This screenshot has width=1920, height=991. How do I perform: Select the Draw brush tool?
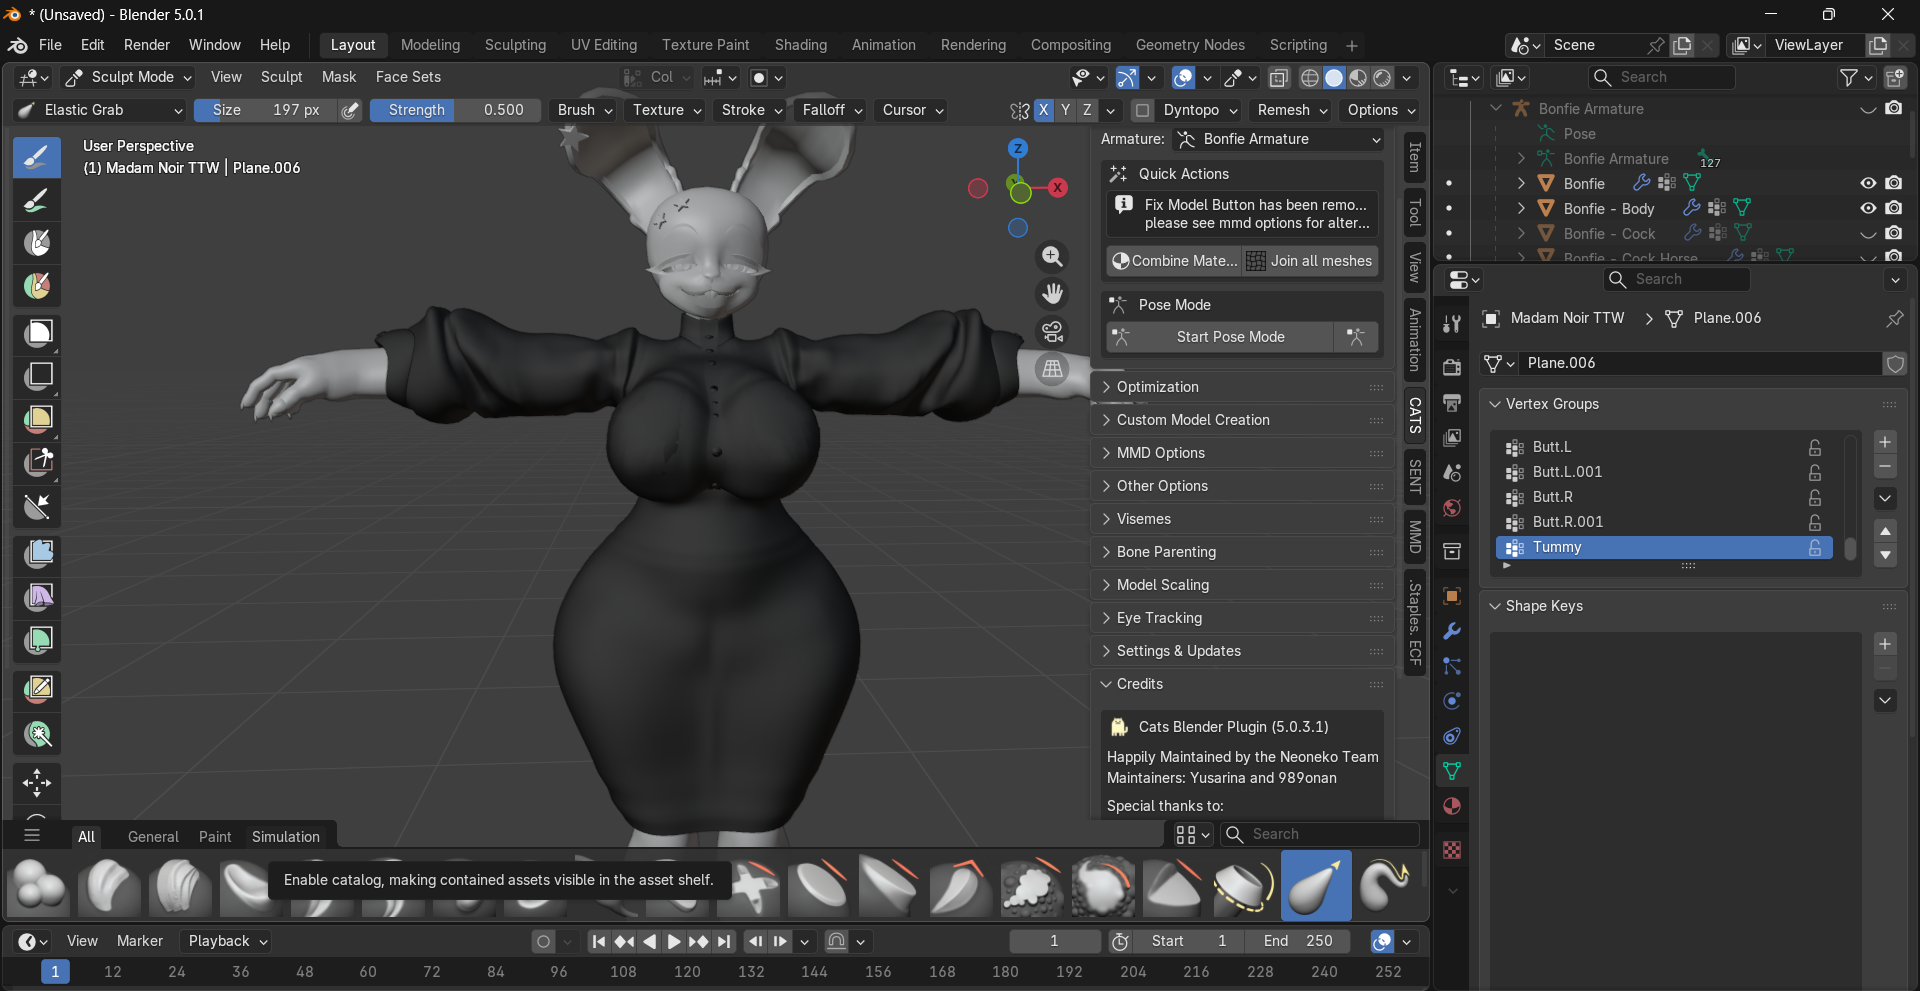tap(37, 157)
